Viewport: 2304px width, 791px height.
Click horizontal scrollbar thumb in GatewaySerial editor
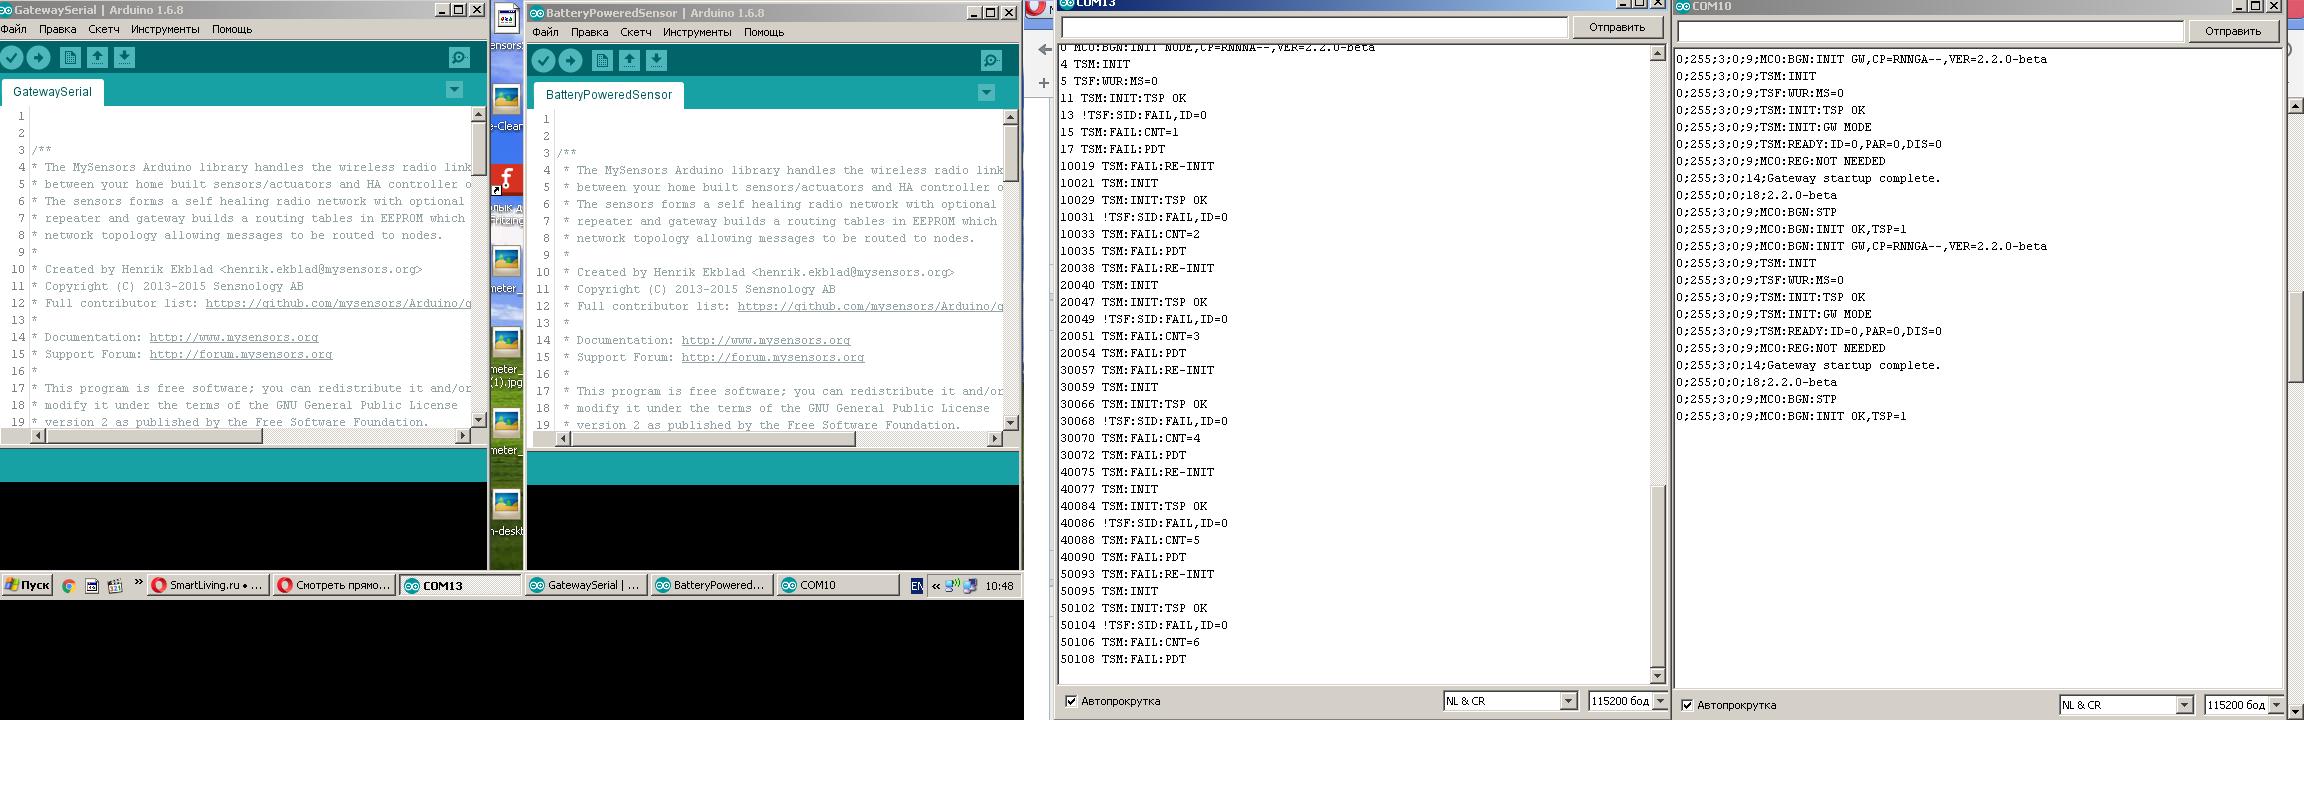click(153, 436)
